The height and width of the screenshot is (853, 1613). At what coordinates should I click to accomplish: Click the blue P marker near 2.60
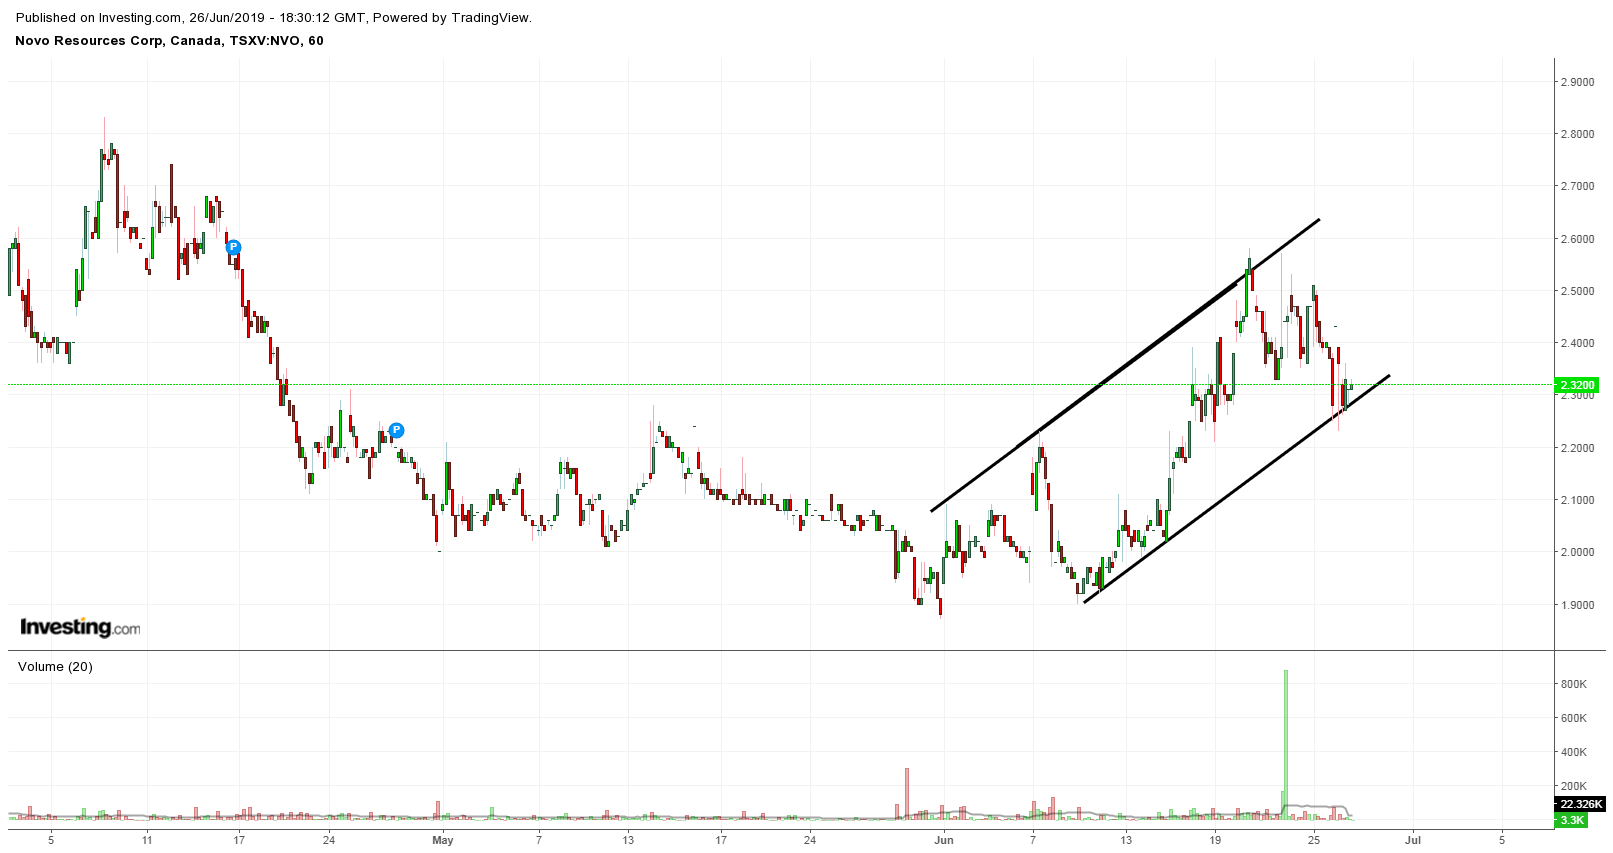[233, 247]
